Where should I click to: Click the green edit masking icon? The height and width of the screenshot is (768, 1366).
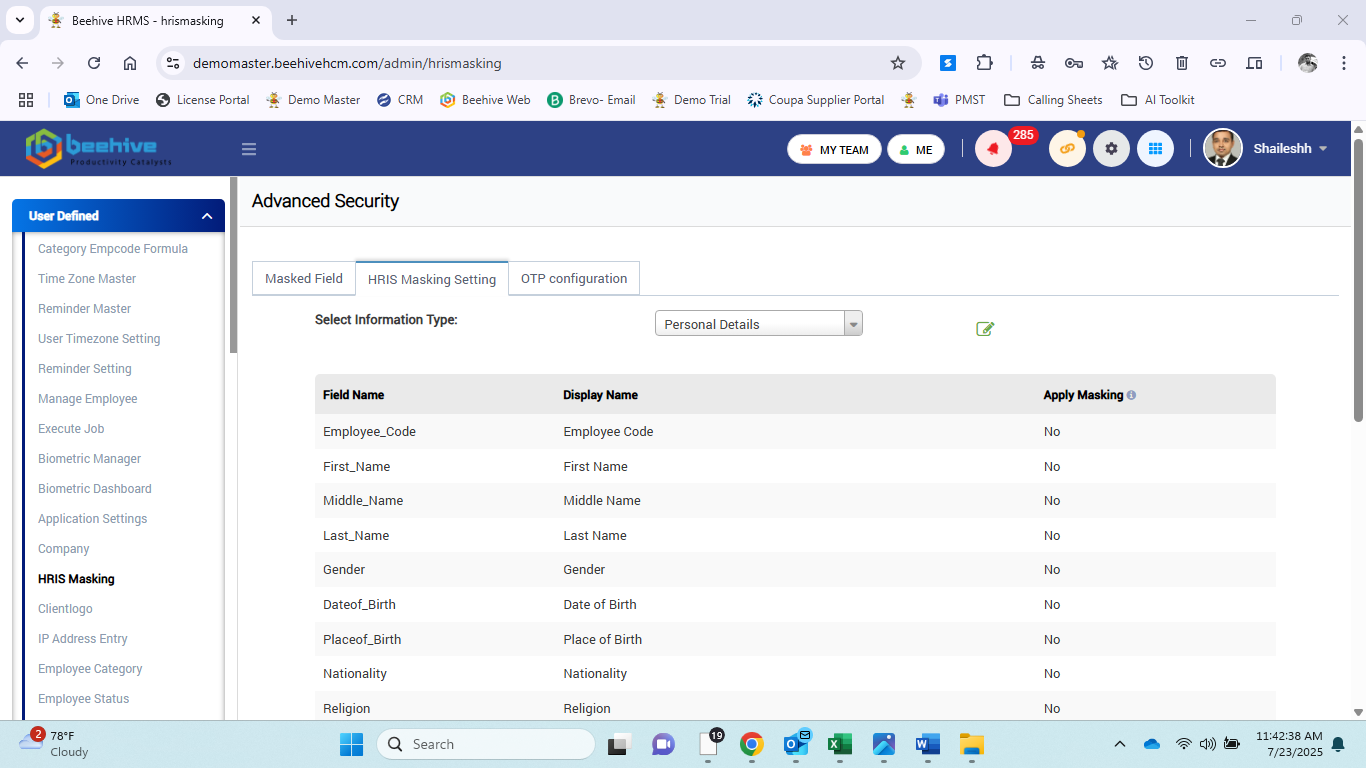(985, 329)
